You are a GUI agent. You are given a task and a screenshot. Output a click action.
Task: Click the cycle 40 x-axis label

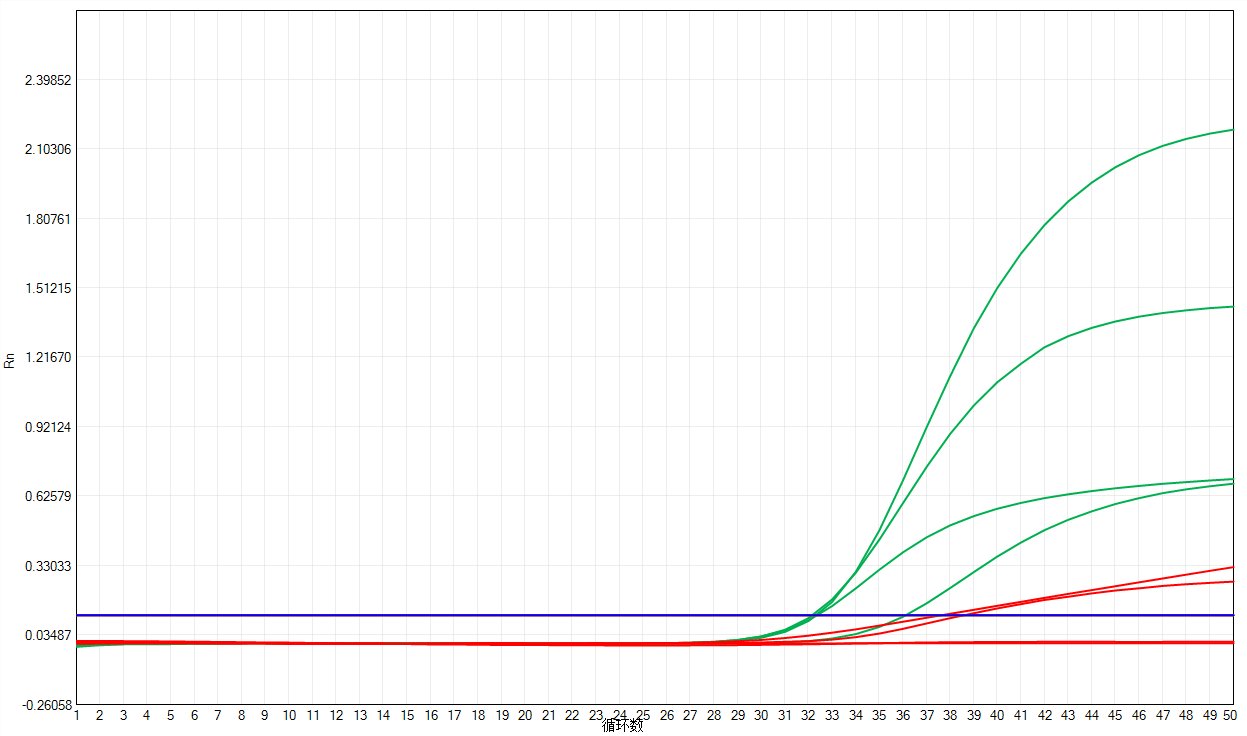coord(997,716)
